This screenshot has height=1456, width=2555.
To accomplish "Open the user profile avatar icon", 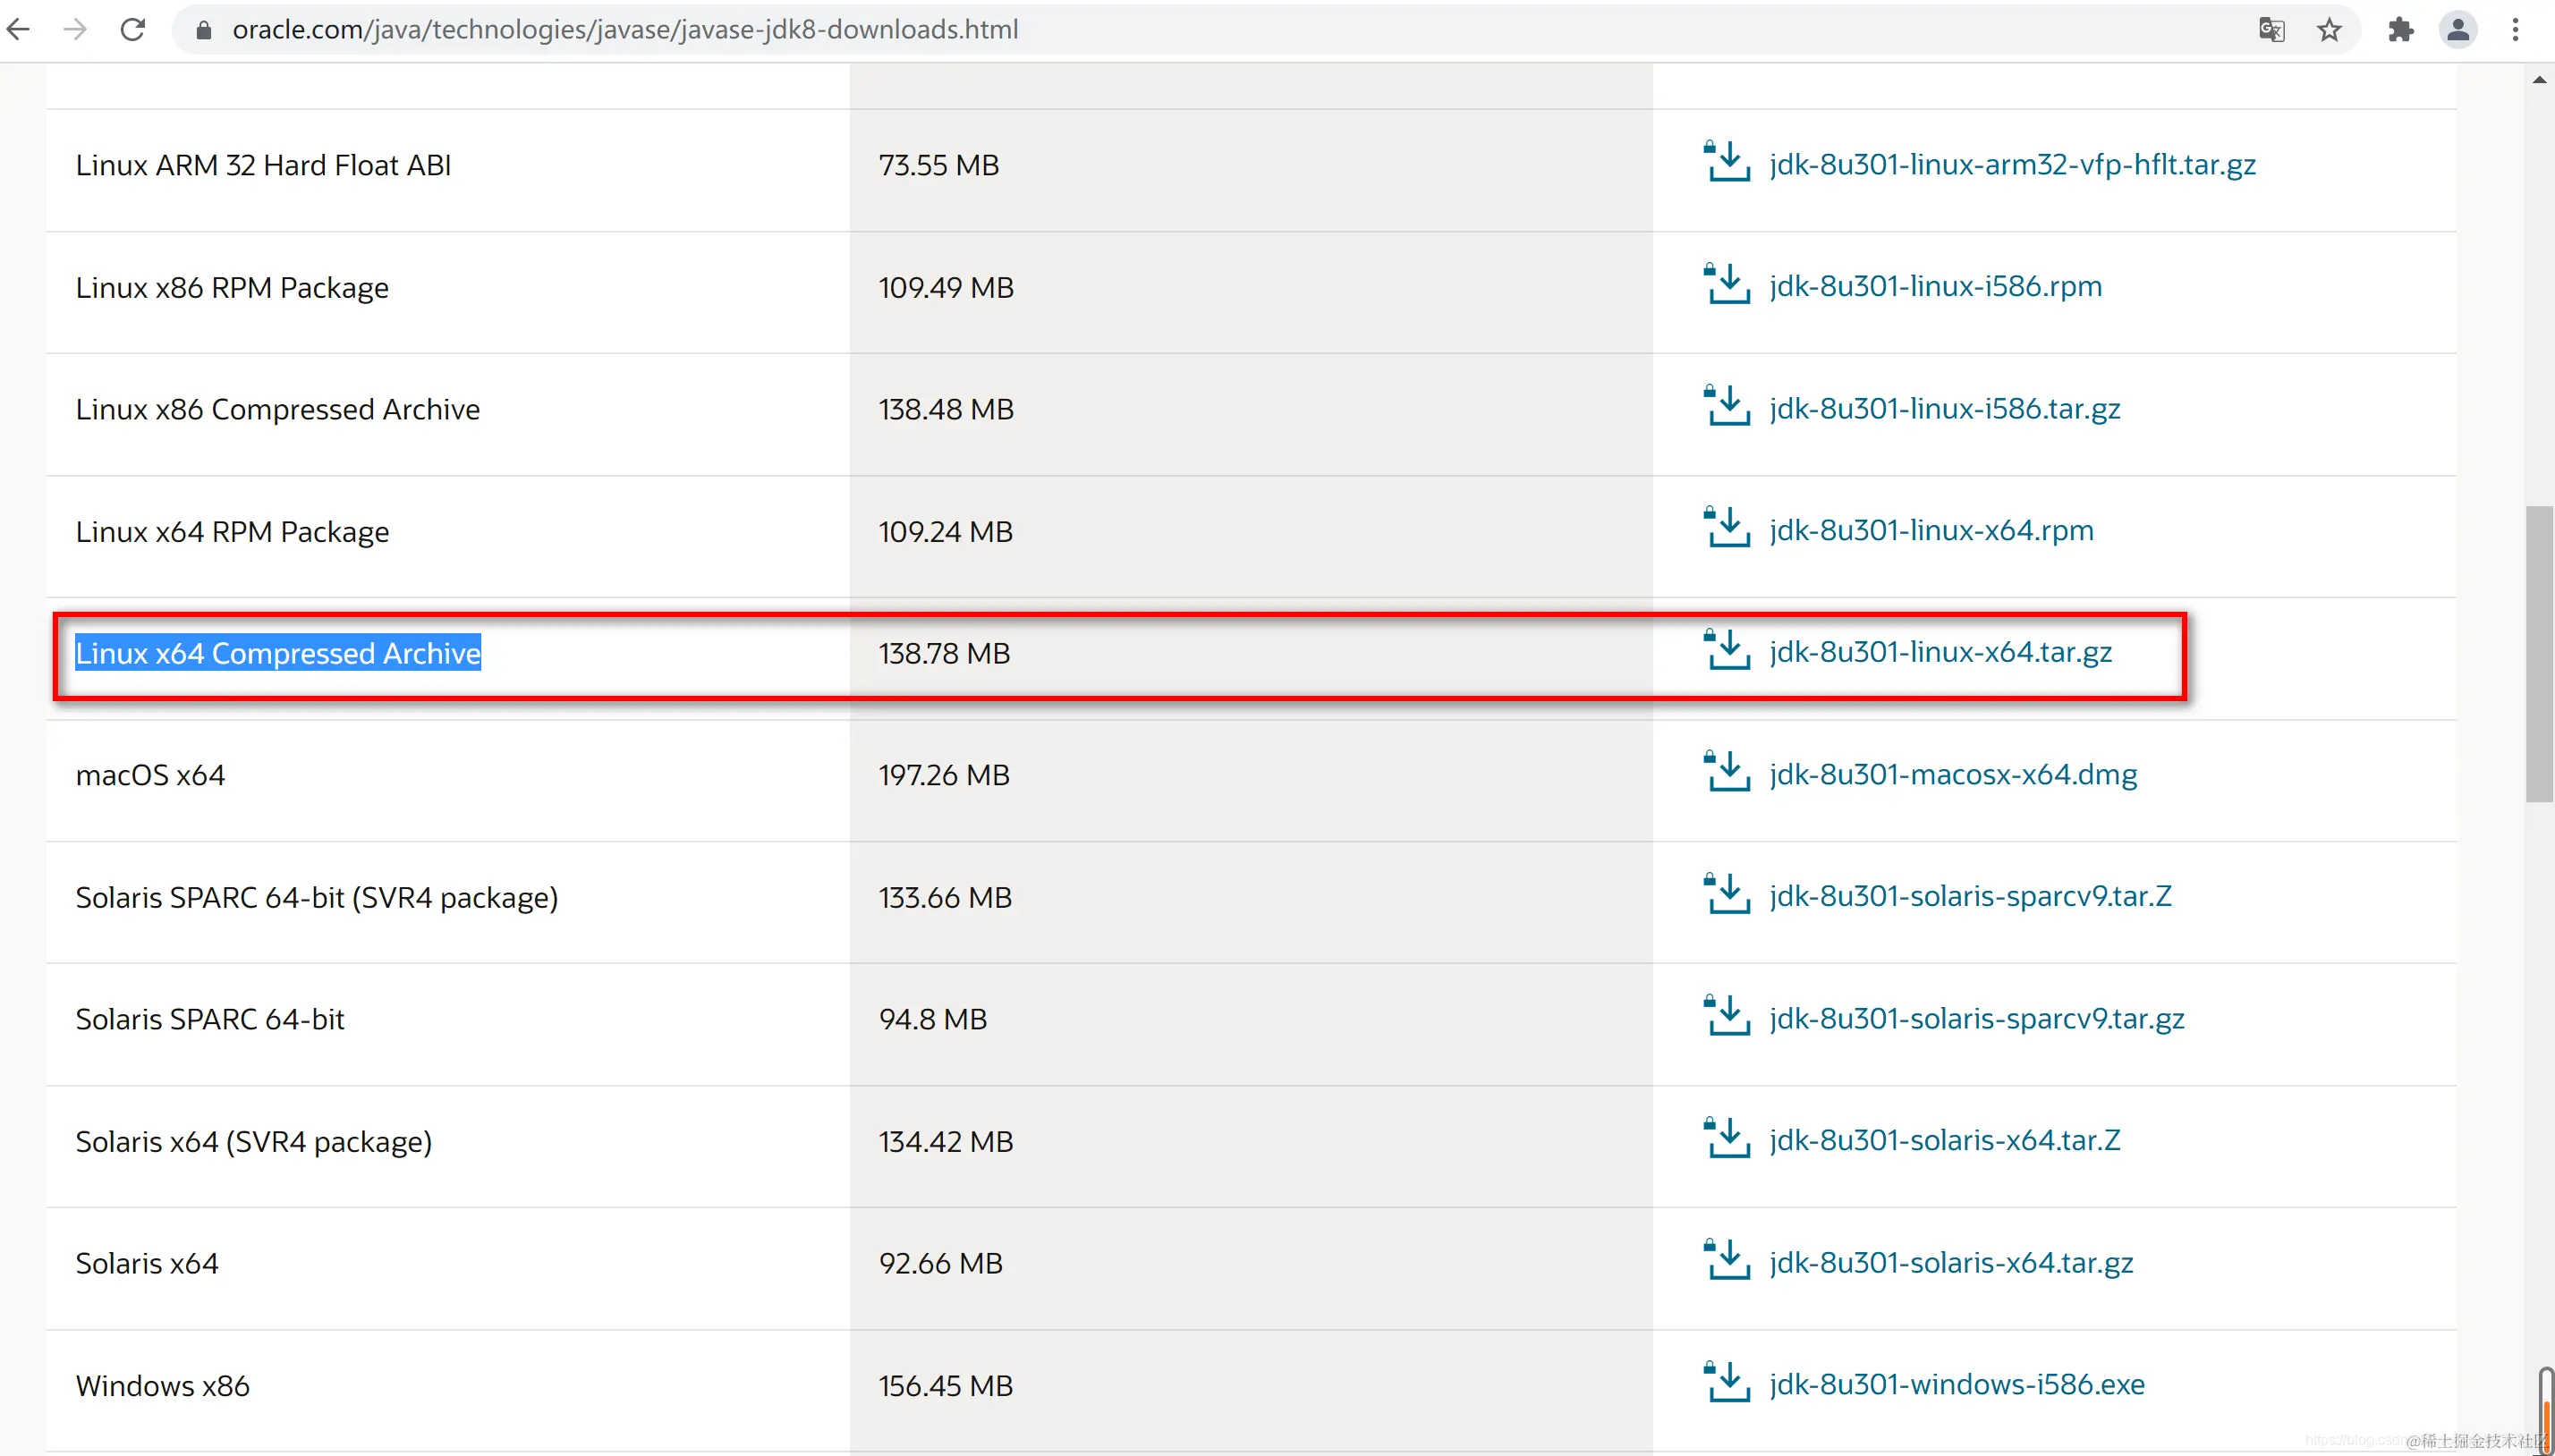I will coord(2457,29).
